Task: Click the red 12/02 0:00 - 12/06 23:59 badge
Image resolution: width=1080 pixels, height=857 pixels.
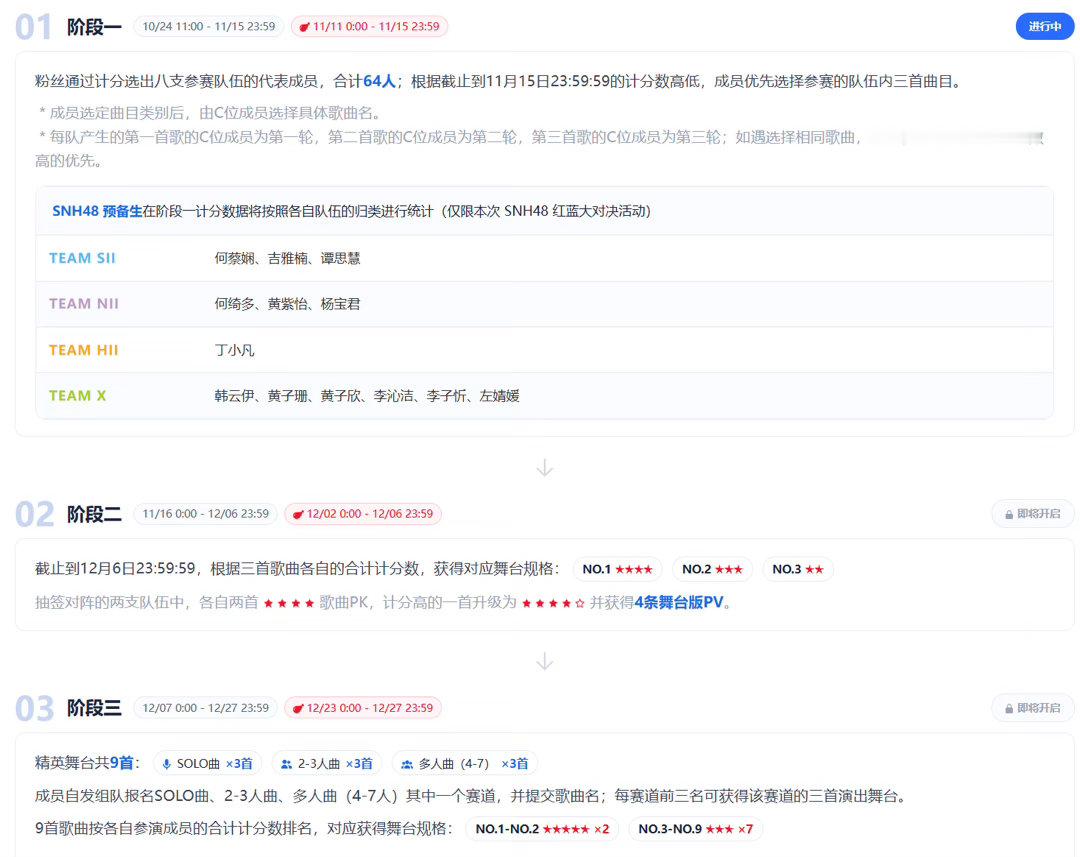Action: (x=363, y=514)
